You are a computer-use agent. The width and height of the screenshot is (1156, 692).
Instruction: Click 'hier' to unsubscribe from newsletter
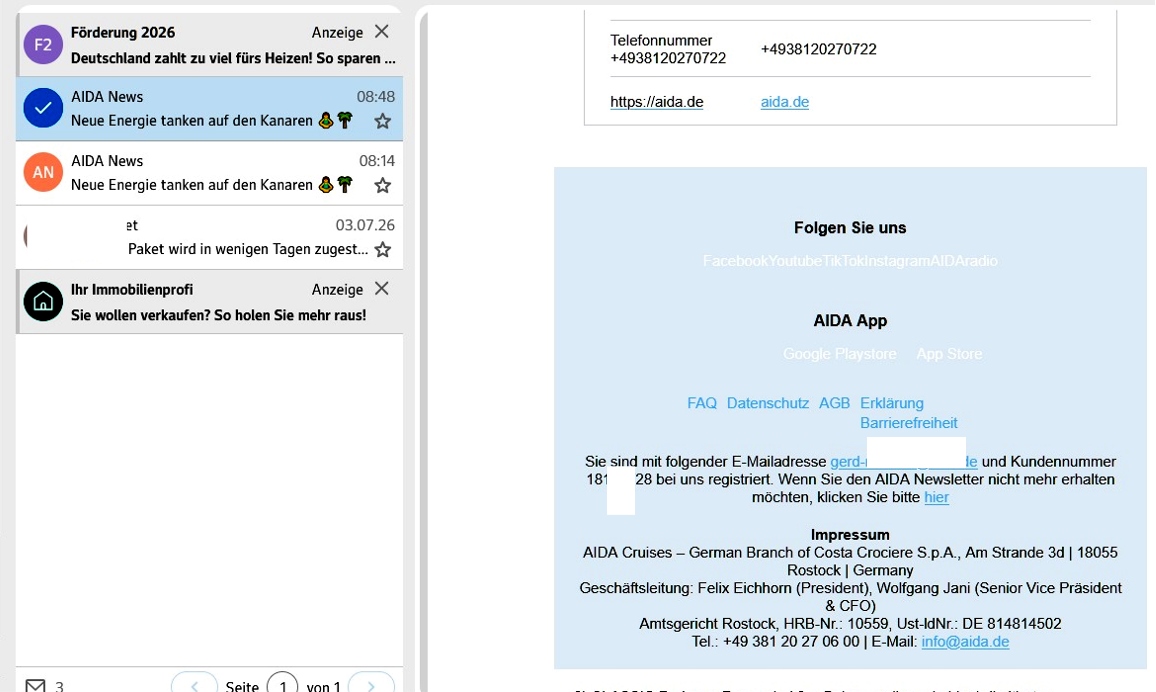[x=936, y=497]
